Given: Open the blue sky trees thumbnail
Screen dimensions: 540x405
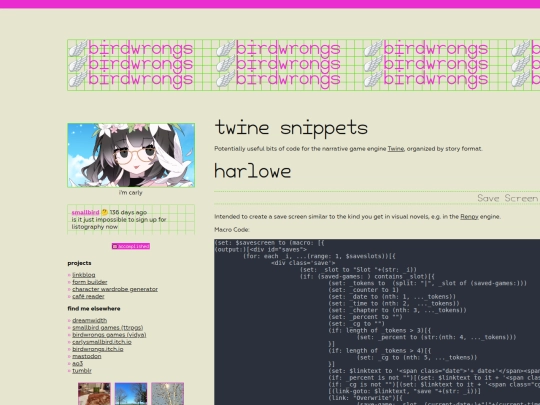Looking at the screenshot, I should click(x=131, y=394).
